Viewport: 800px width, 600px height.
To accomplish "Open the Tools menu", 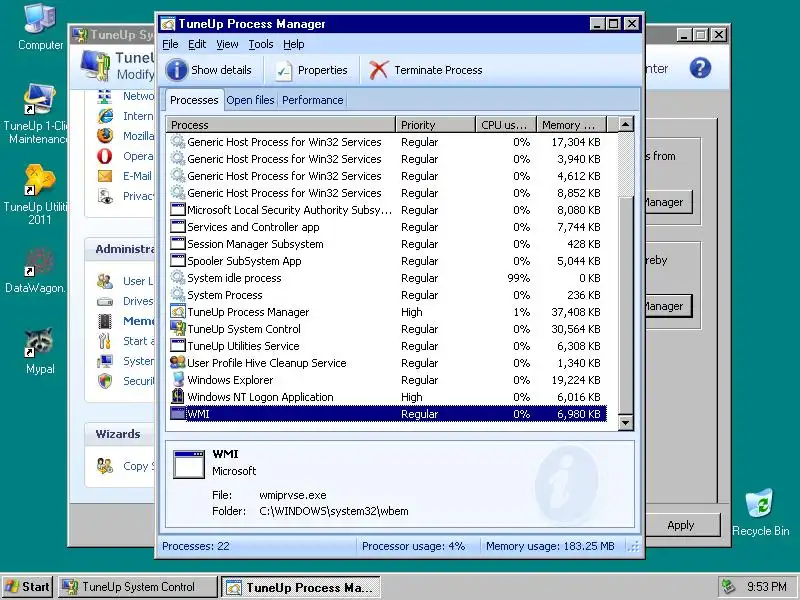I will (x=261, y=44).
